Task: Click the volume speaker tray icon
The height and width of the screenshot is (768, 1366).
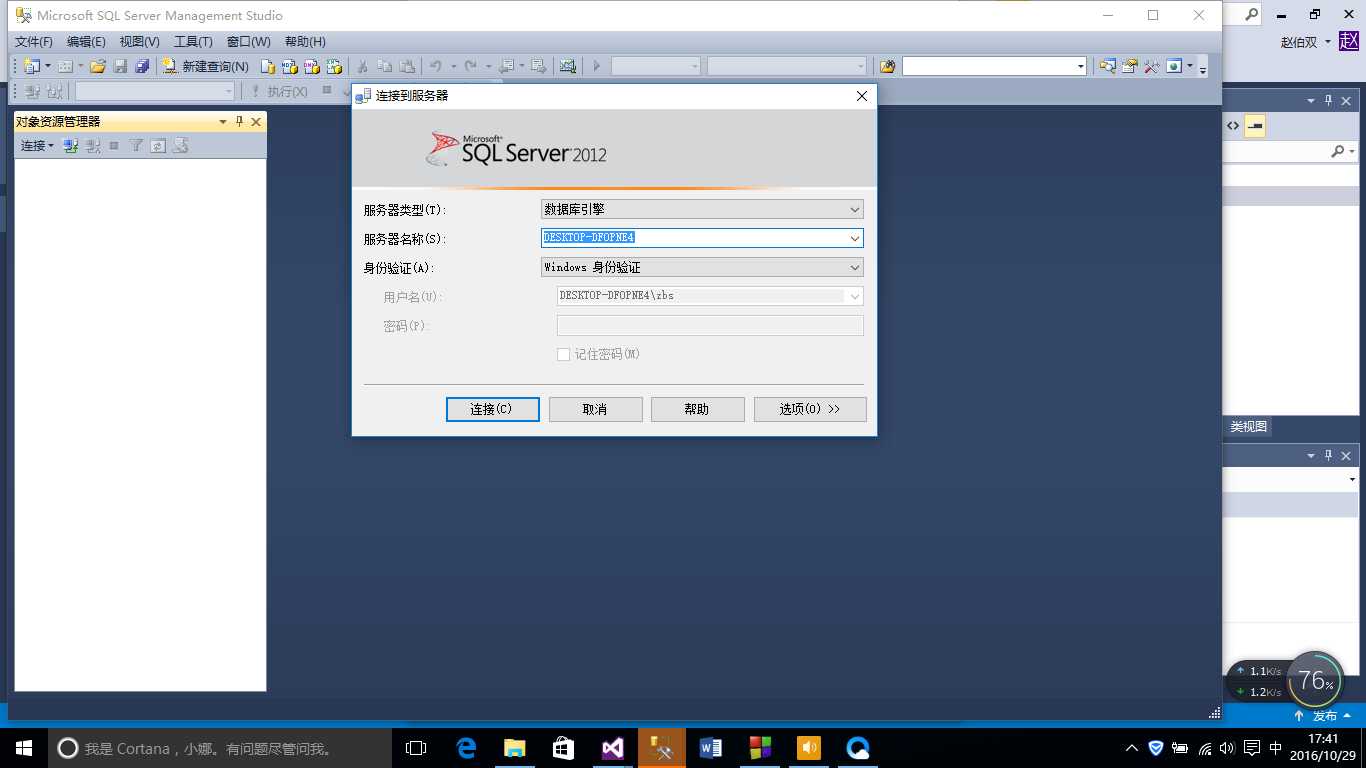Action: 1227,748
